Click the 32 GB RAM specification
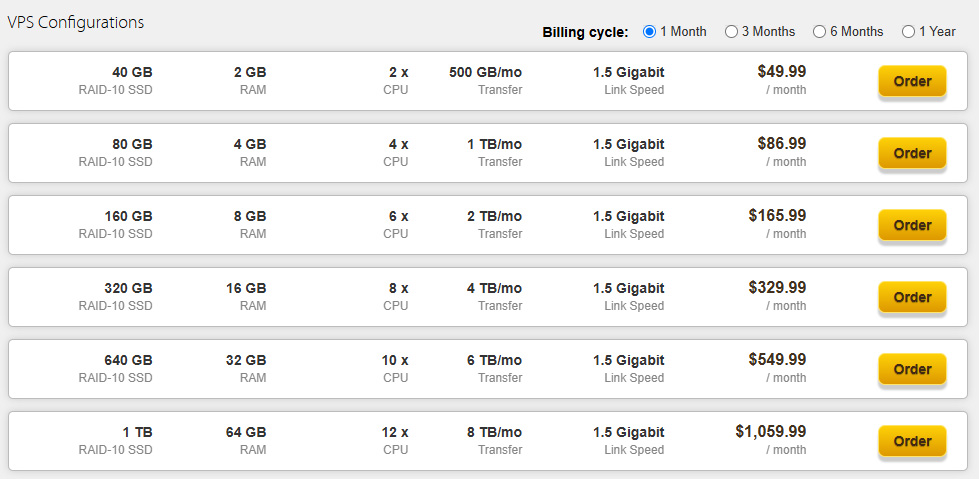 [246, 368]
